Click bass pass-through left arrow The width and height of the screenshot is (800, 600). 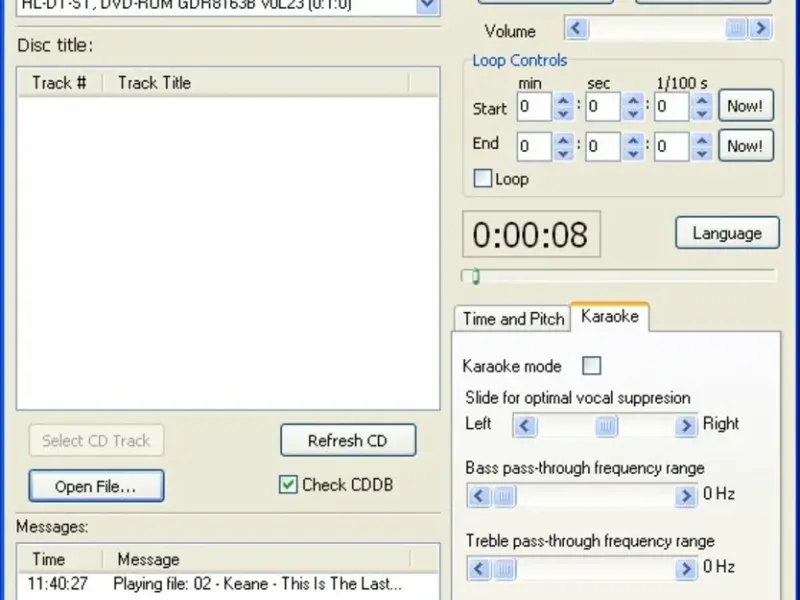tap(479, 495)
